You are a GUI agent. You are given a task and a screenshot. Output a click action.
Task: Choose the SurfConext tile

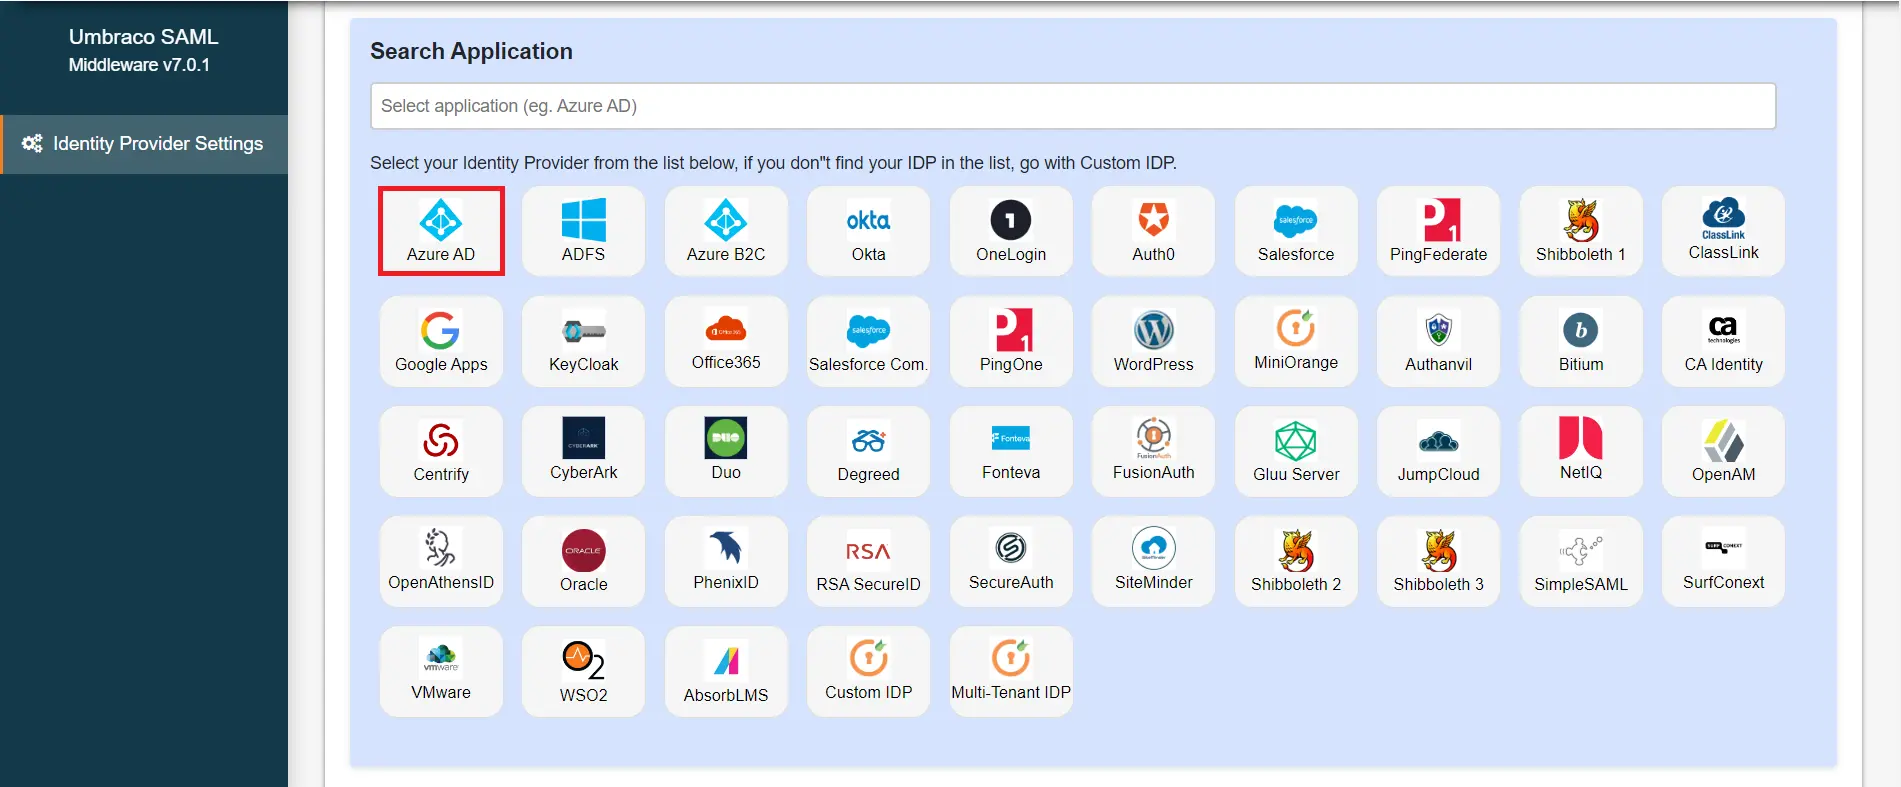1724,561
